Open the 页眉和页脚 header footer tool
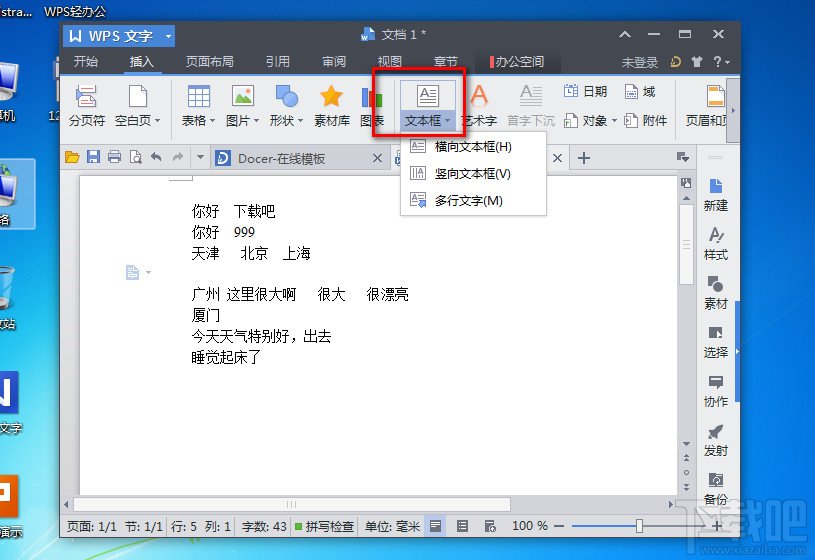The width and height of the screenshot is (815, 560). tap(707, 107)
